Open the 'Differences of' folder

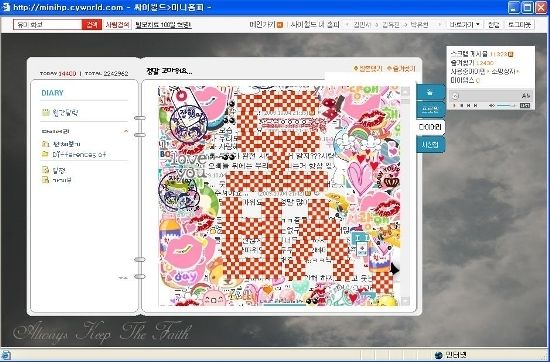[74, 154]
